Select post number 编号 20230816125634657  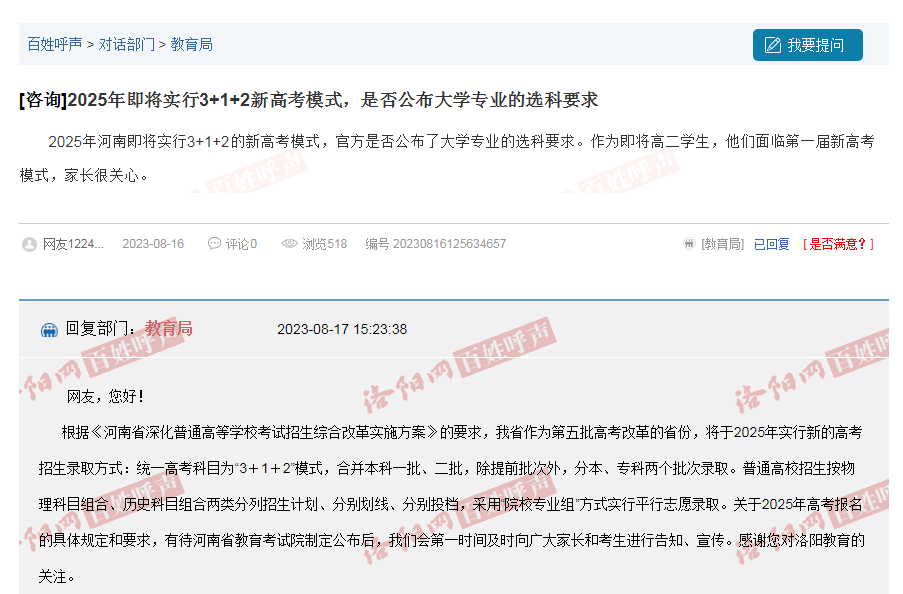[435, 244]
